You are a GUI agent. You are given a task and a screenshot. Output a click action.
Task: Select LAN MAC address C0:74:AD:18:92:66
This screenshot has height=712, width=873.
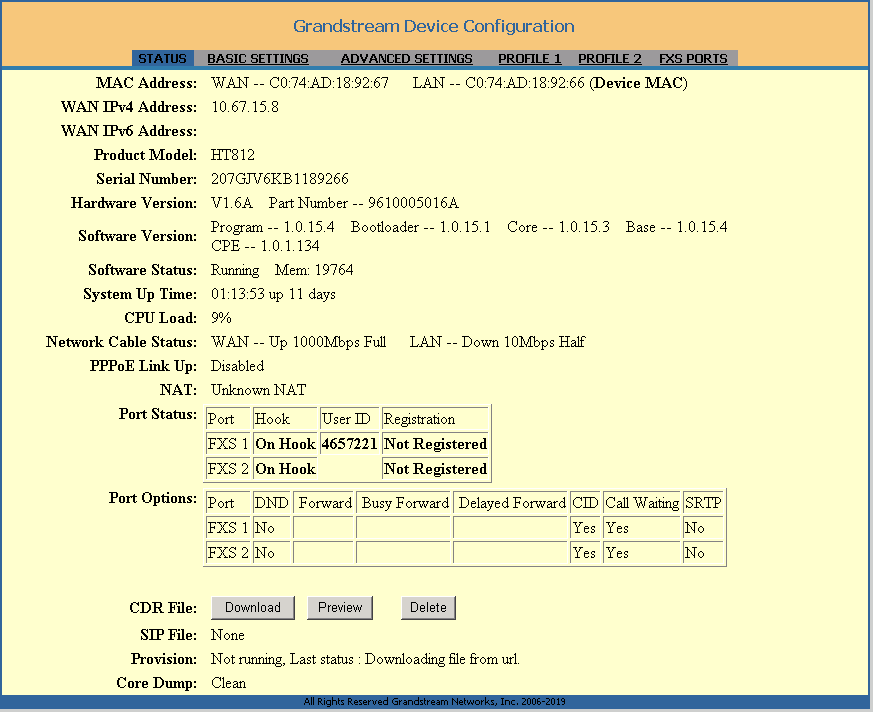point(525,83)
